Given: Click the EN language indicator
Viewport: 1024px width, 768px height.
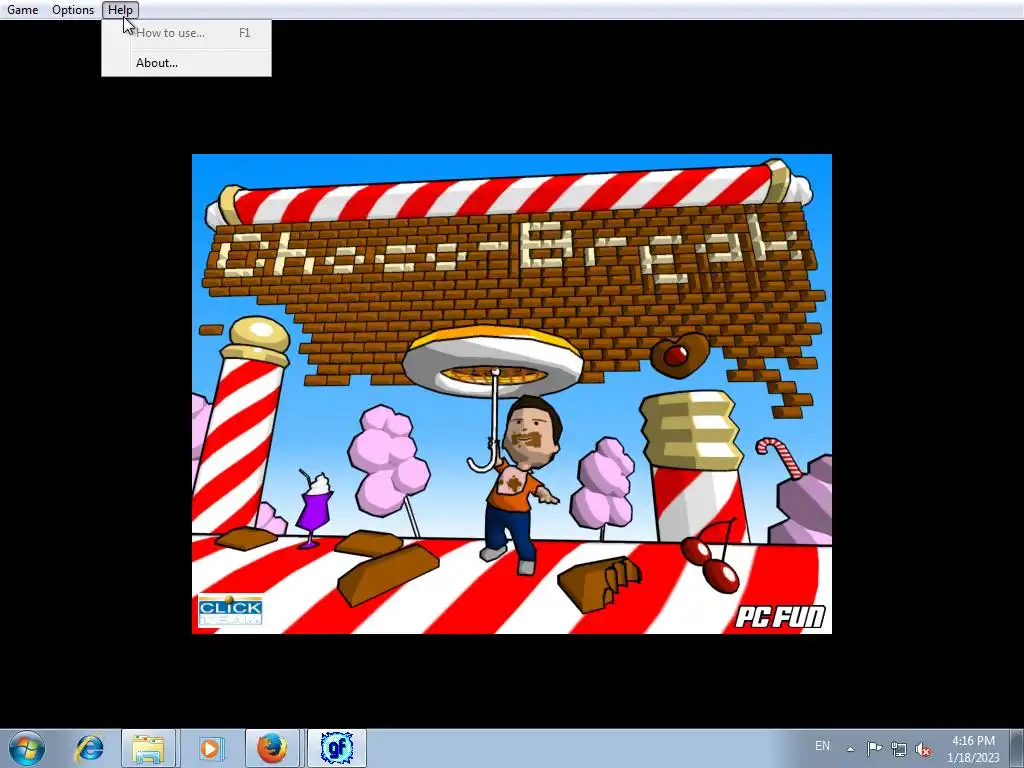Looking at the screenshot, I should pos(822,746).
